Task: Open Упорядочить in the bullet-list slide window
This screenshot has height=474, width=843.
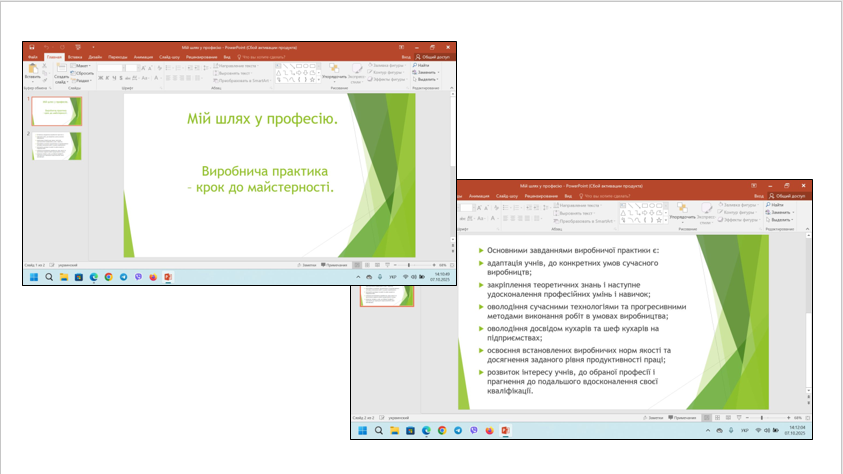Action: 683,214
